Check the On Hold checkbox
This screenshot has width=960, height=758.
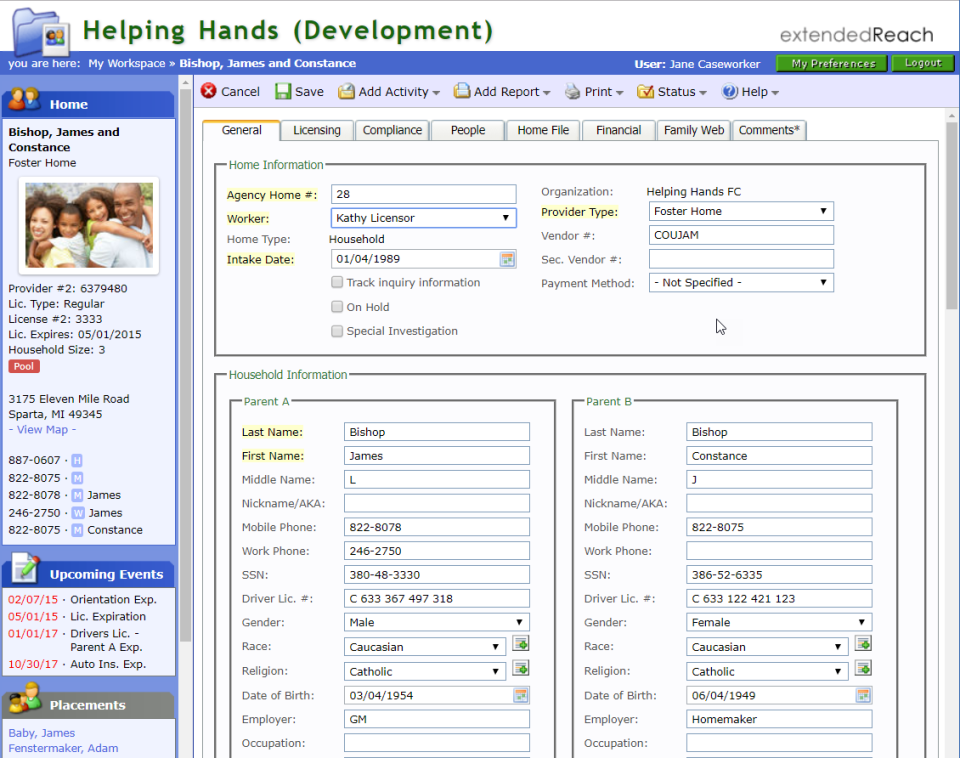pos(338,306)
